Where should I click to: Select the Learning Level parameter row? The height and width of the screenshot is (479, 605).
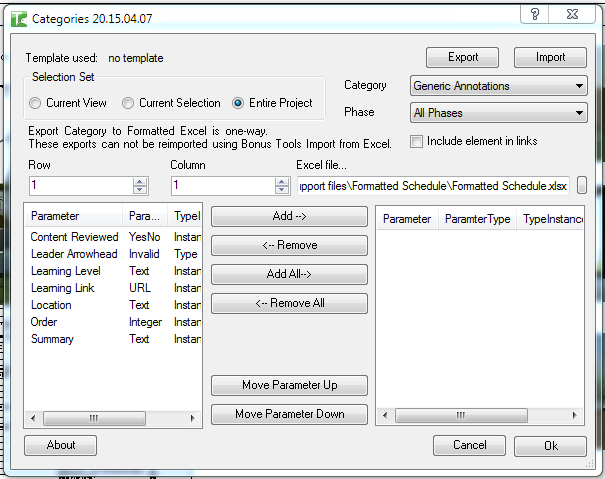point(113,271)
